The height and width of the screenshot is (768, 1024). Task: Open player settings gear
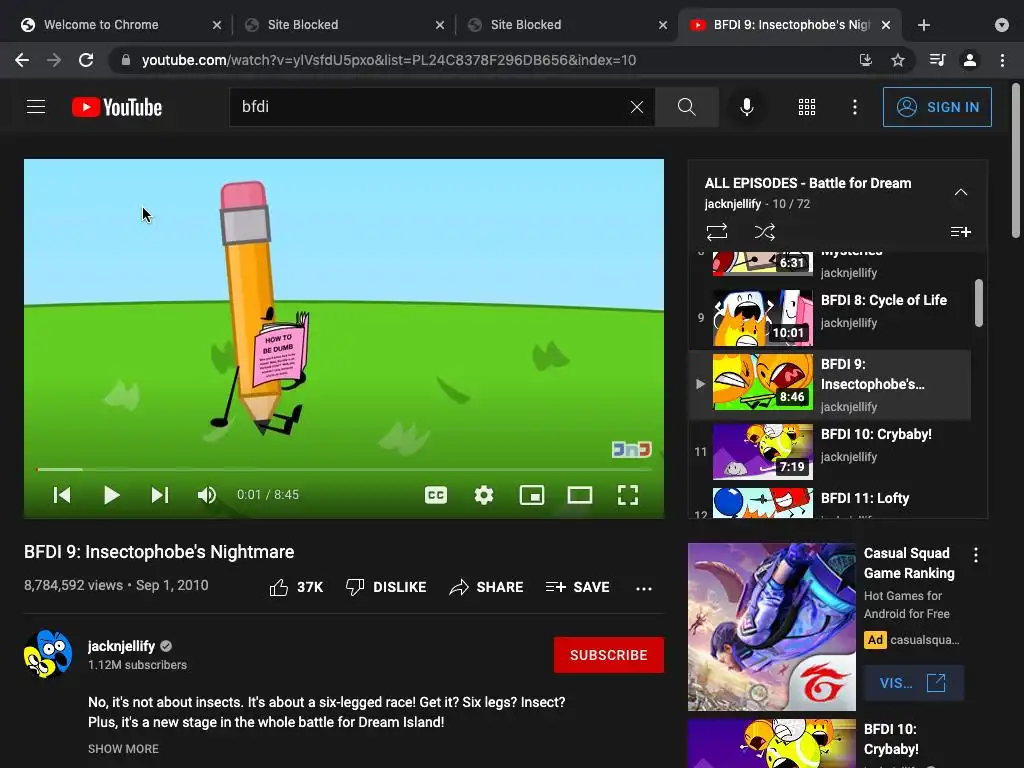click(483, 495)
